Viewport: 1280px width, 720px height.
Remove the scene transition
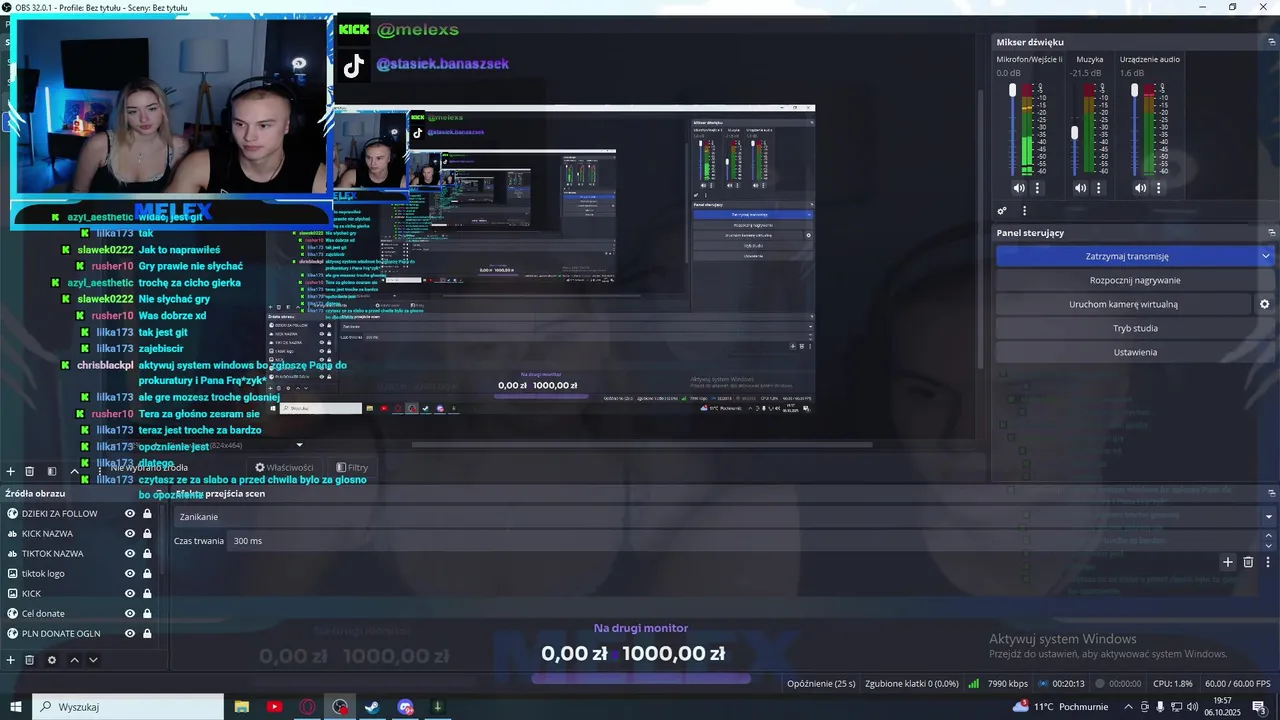coord(1248,562)
